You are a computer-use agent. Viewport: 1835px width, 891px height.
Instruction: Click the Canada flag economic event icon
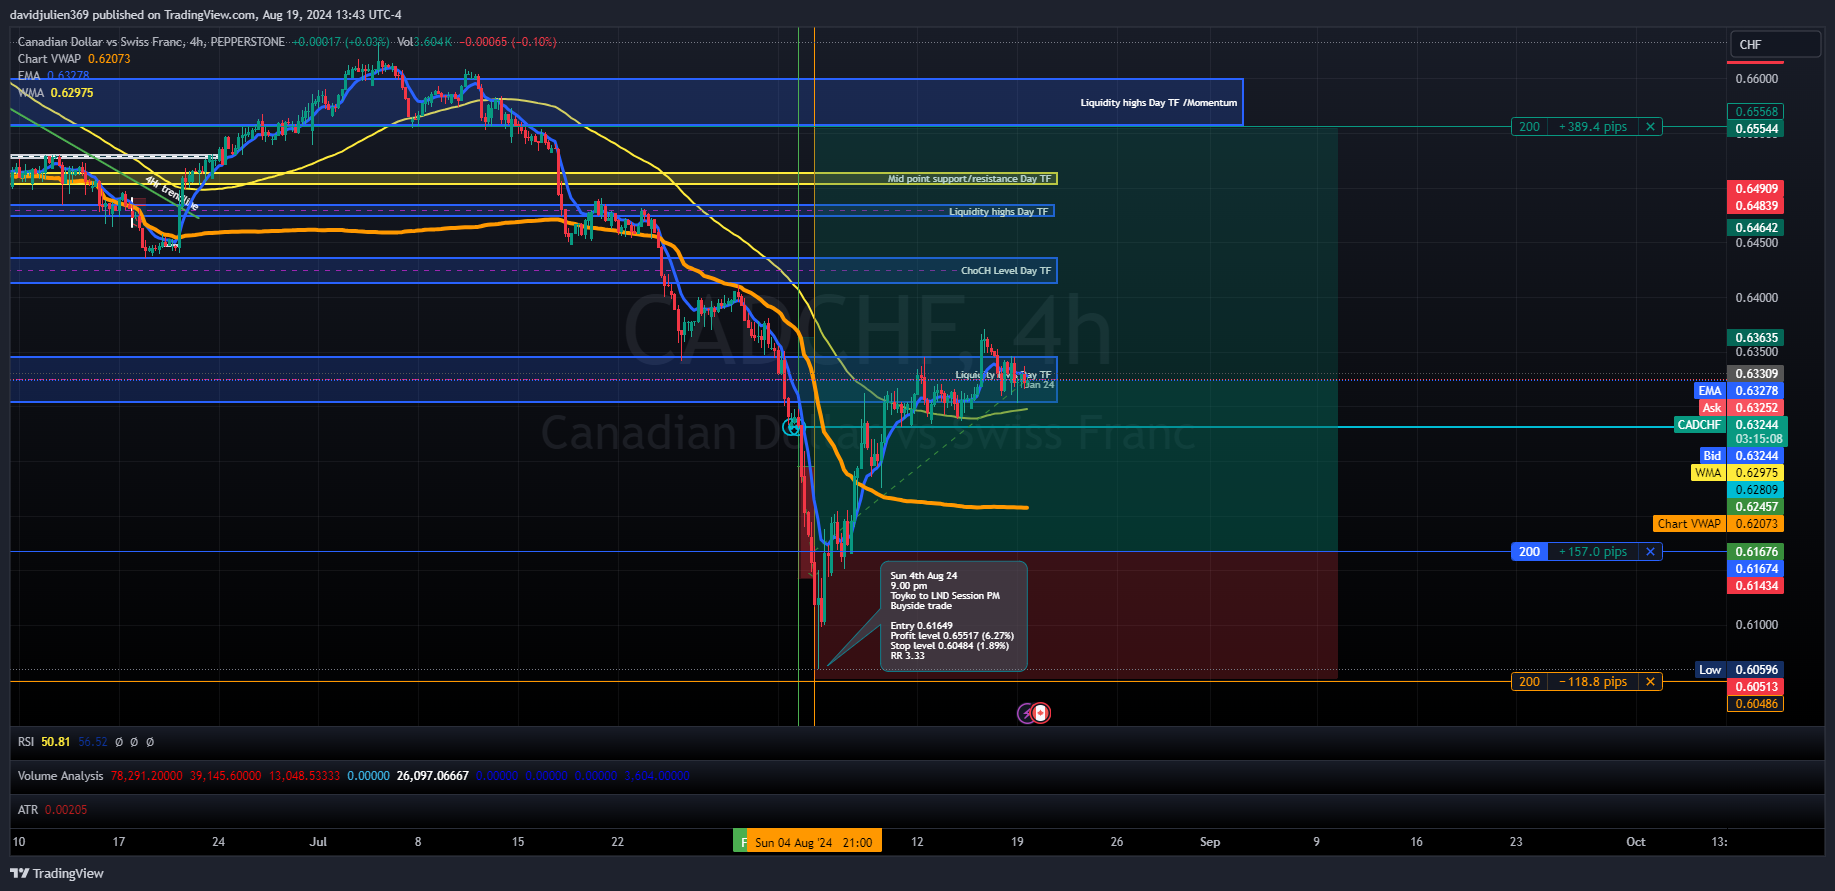coord(1041,713)
